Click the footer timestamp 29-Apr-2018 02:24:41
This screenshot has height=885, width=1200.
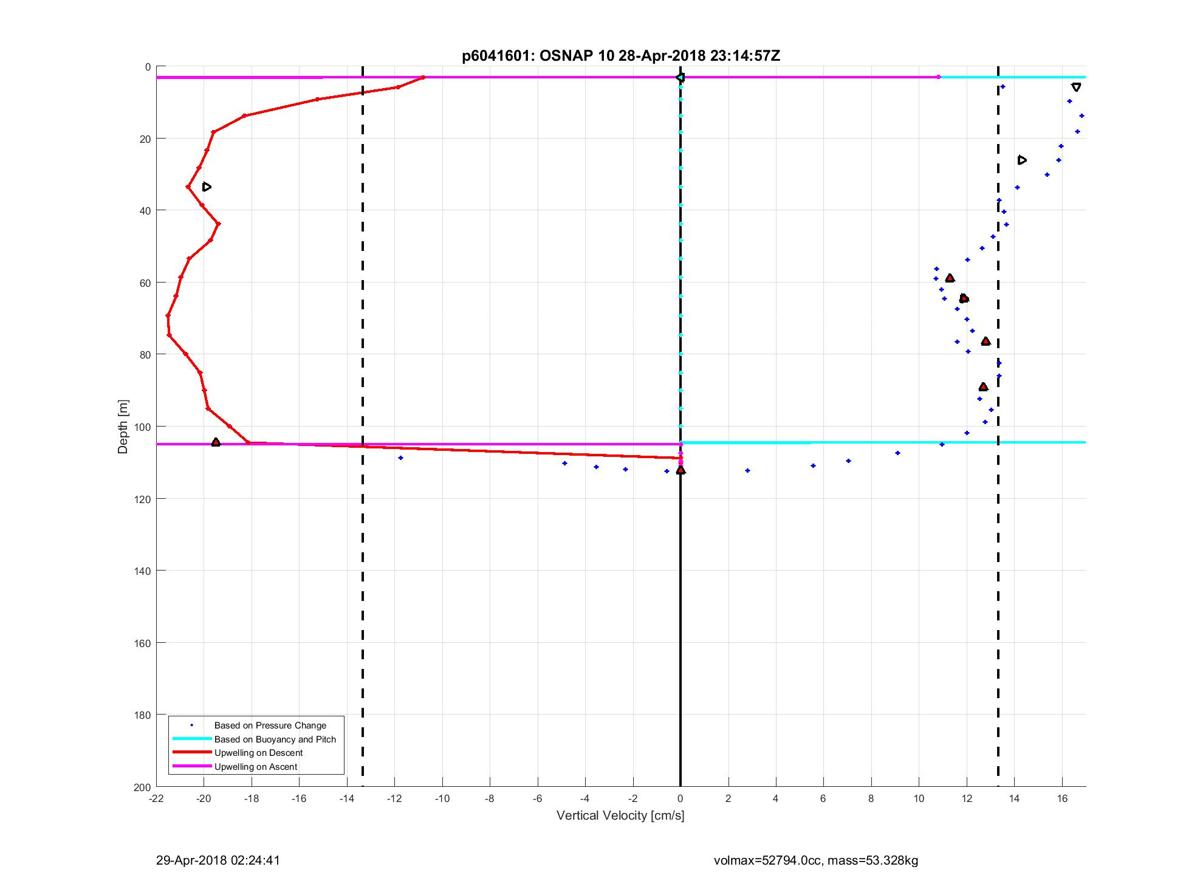[218, 859]
